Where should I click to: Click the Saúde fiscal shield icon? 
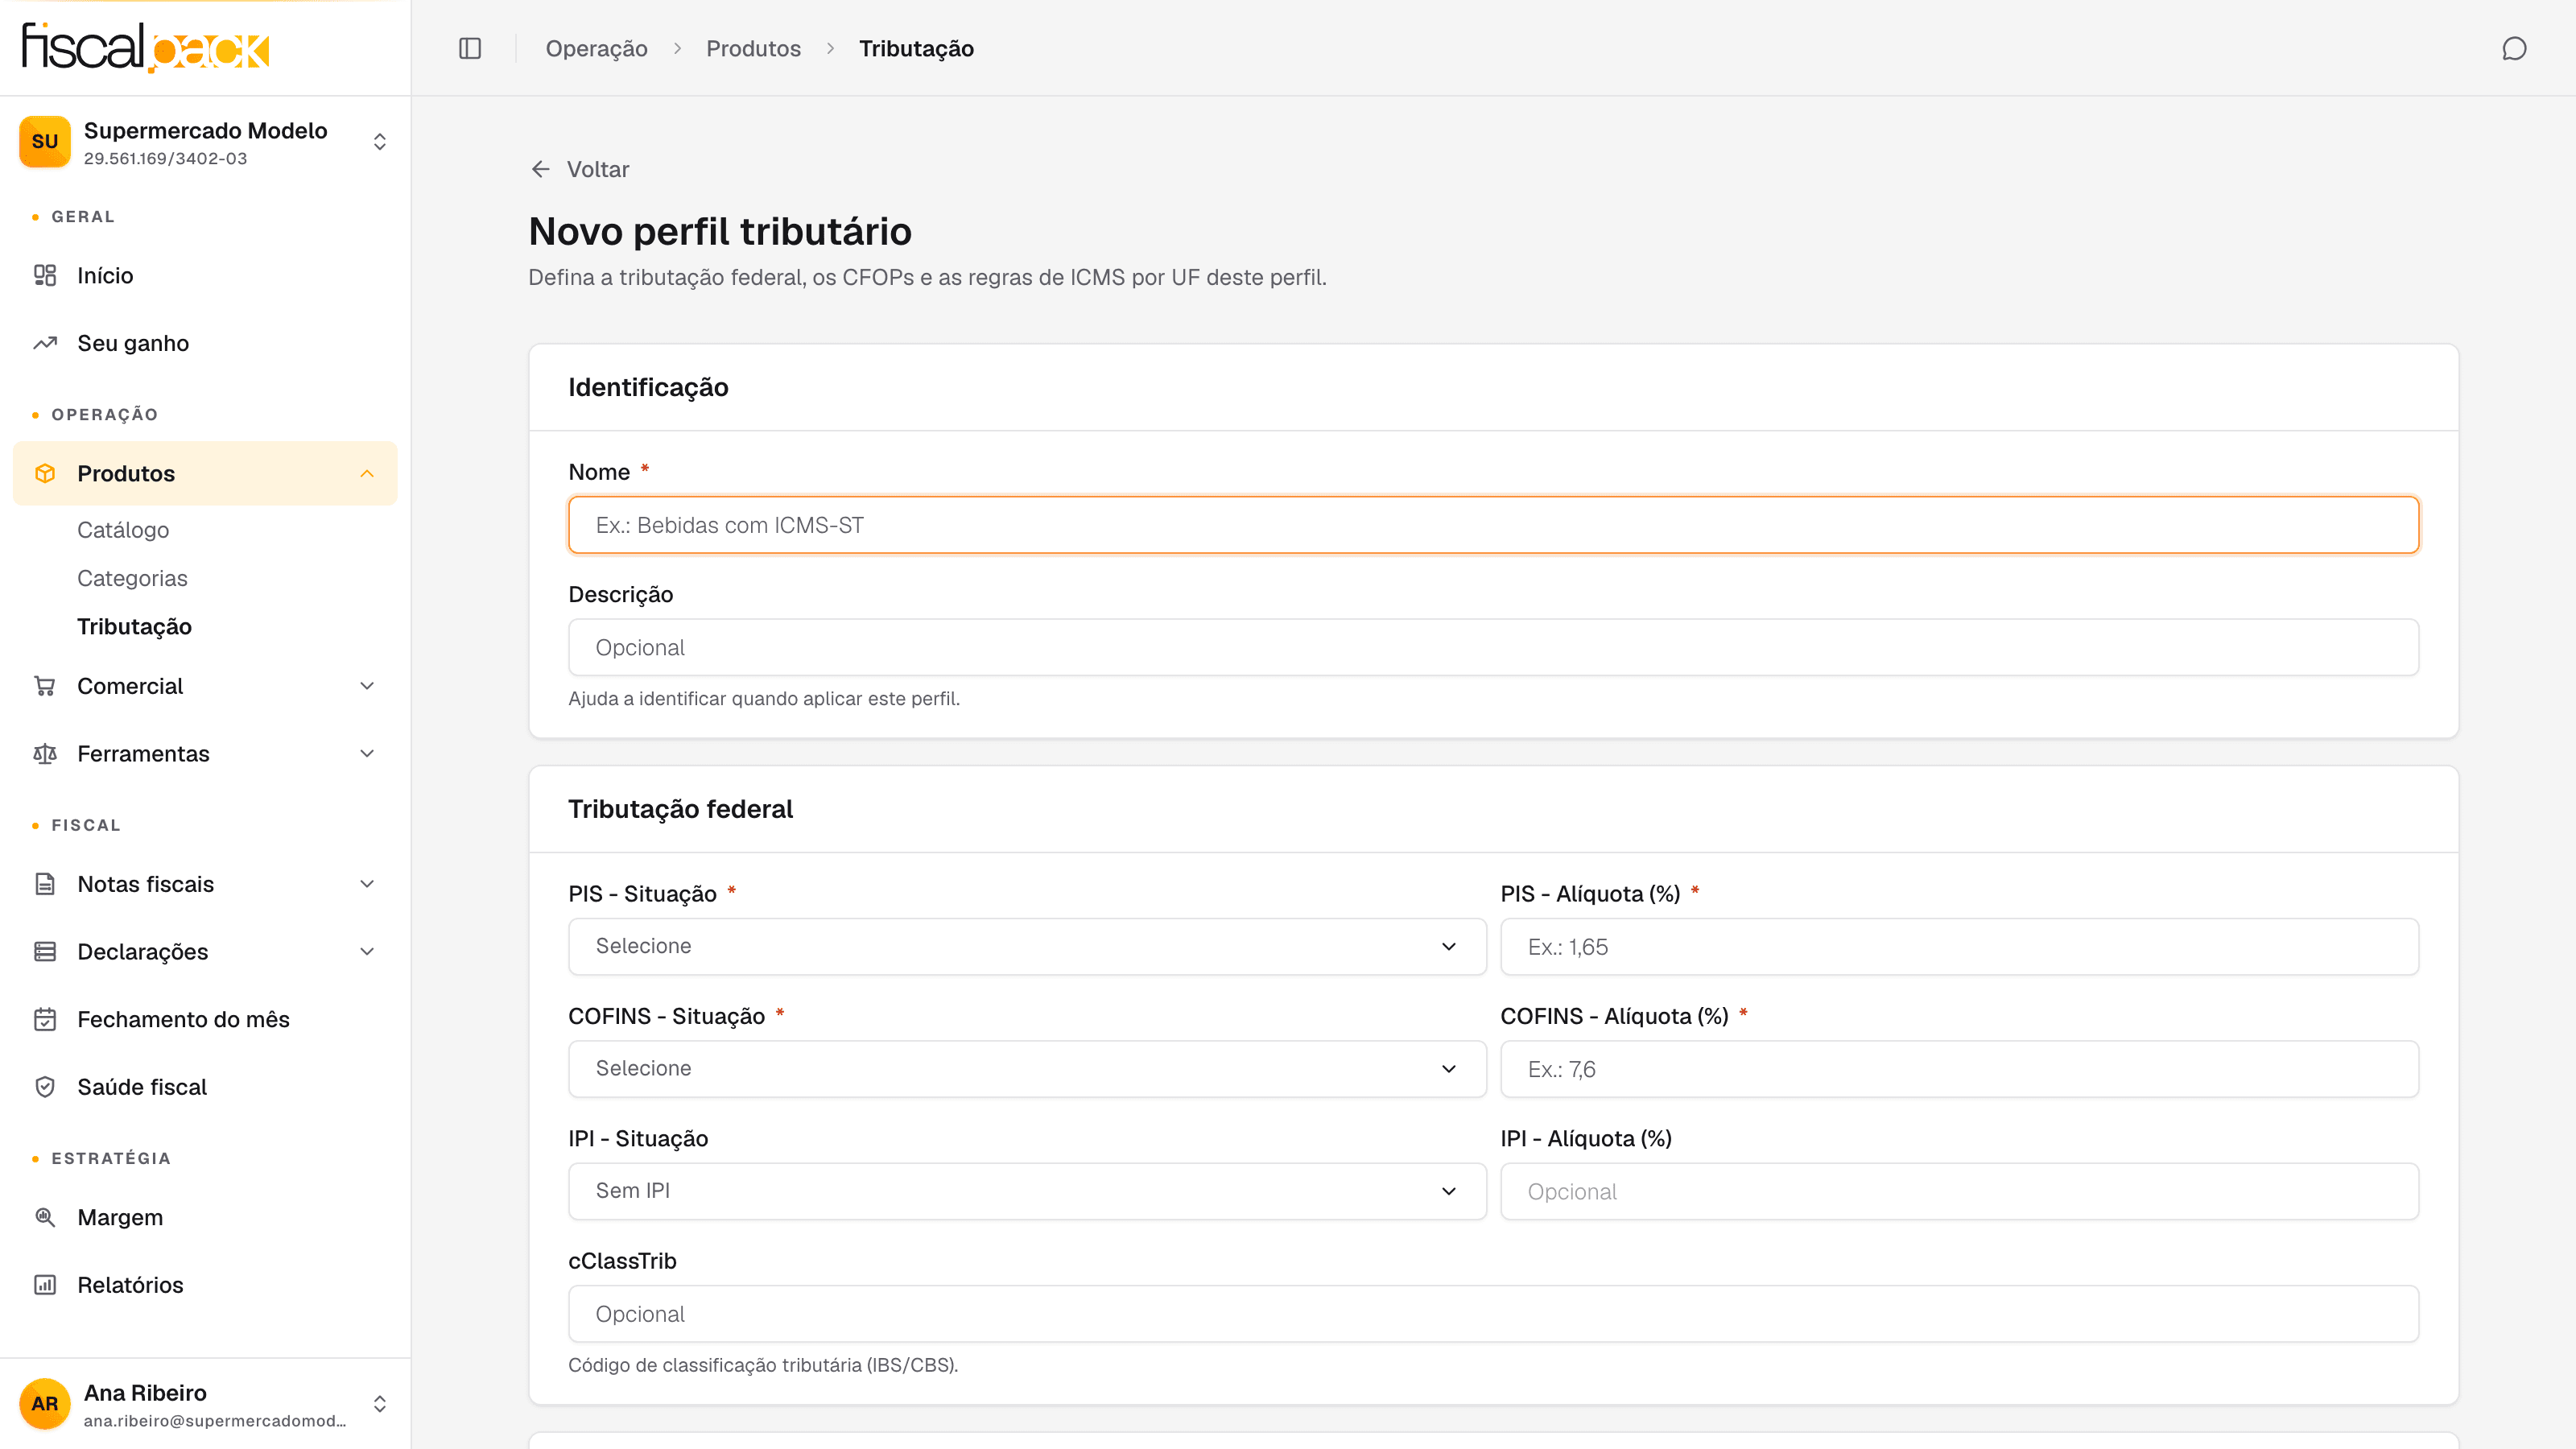(x=45, y=1087)
